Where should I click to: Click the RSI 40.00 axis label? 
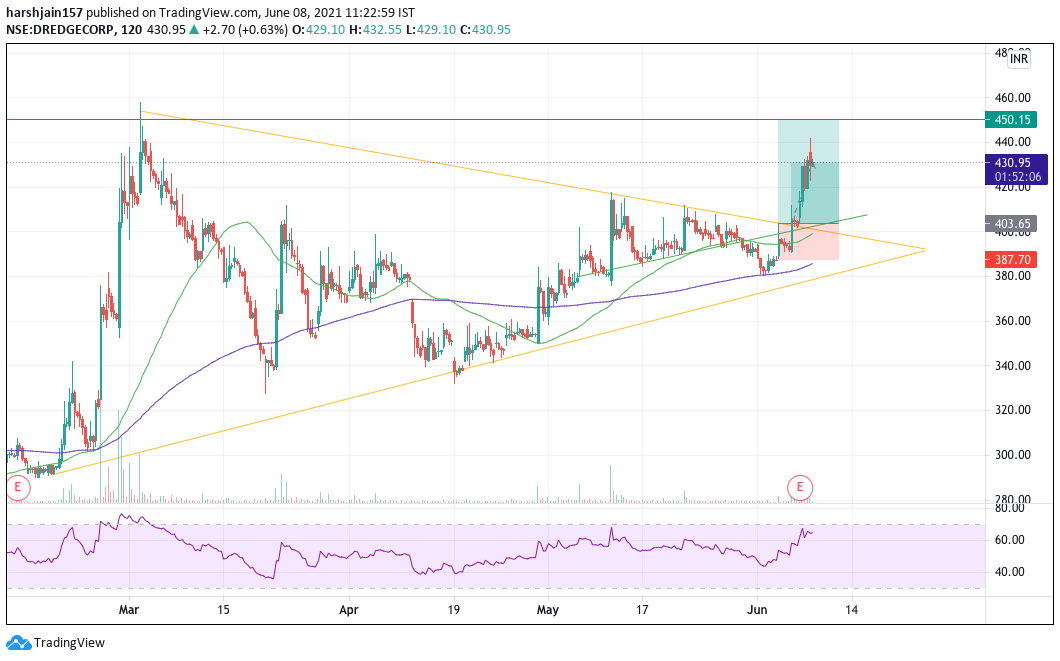pyautogui.click(x=1009, y=572)
